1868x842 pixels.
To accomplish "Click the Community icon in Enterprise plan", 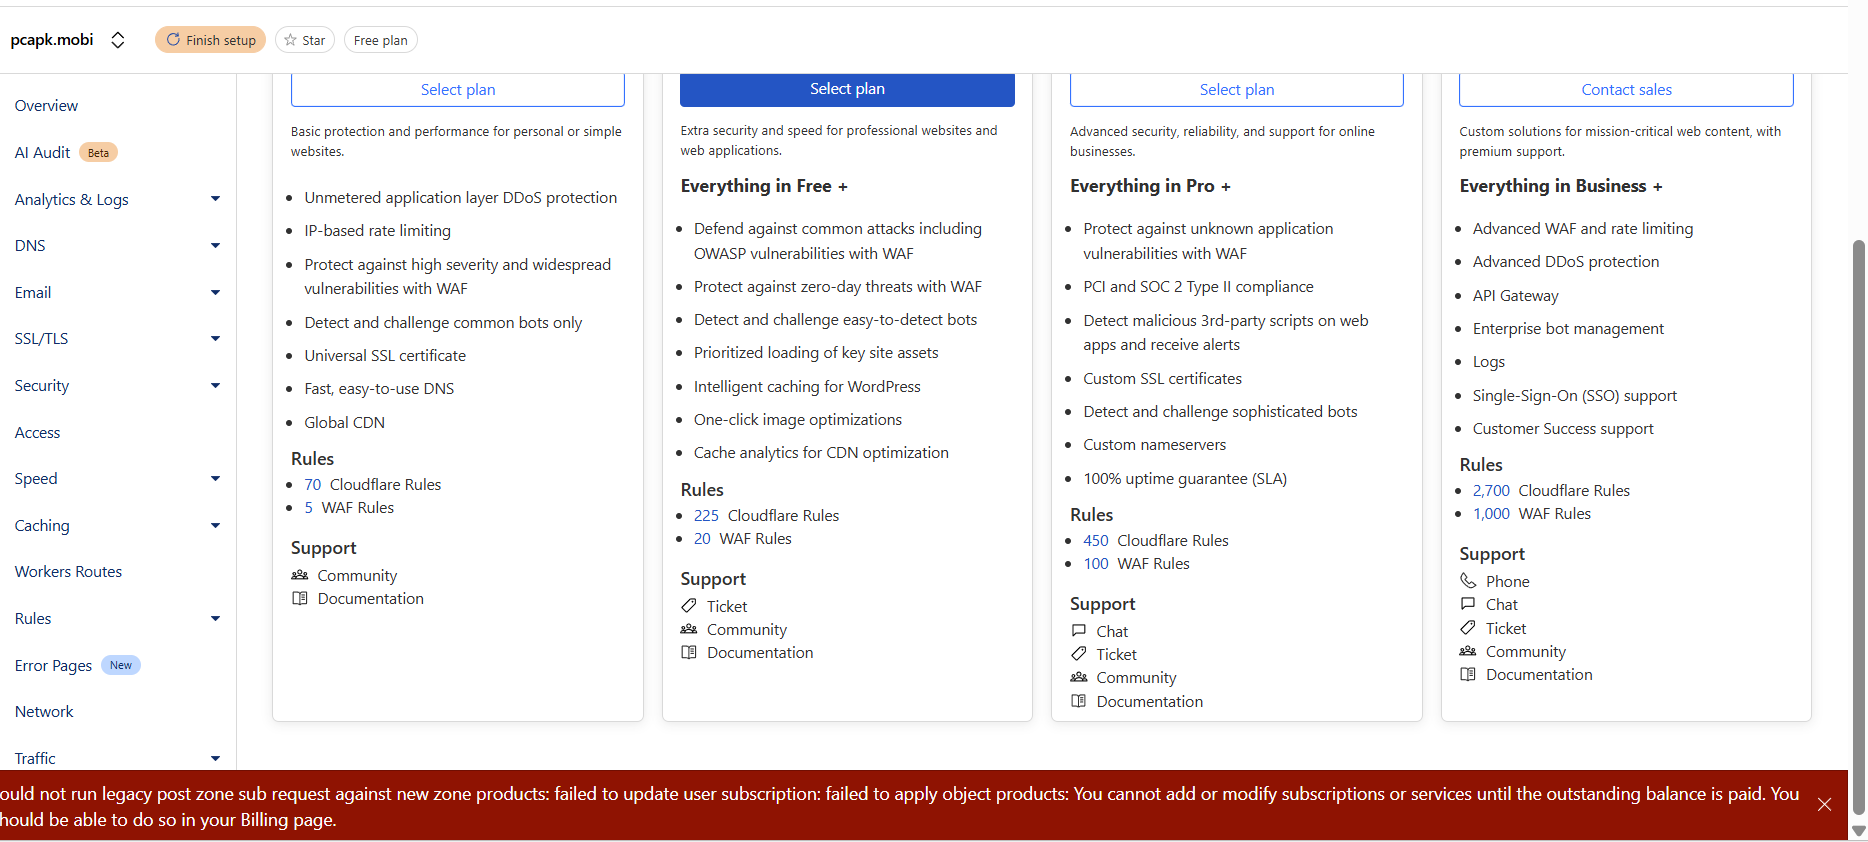I will coord(1468,651).
